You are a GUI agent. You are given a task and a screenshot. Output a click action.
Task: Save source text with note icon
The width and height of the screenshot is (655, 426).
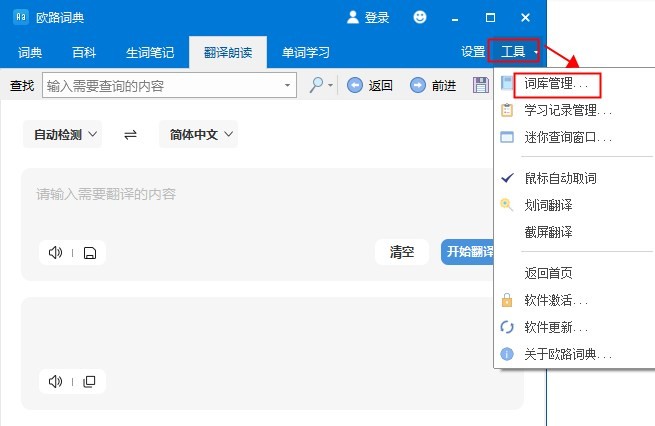pos(90,253)
